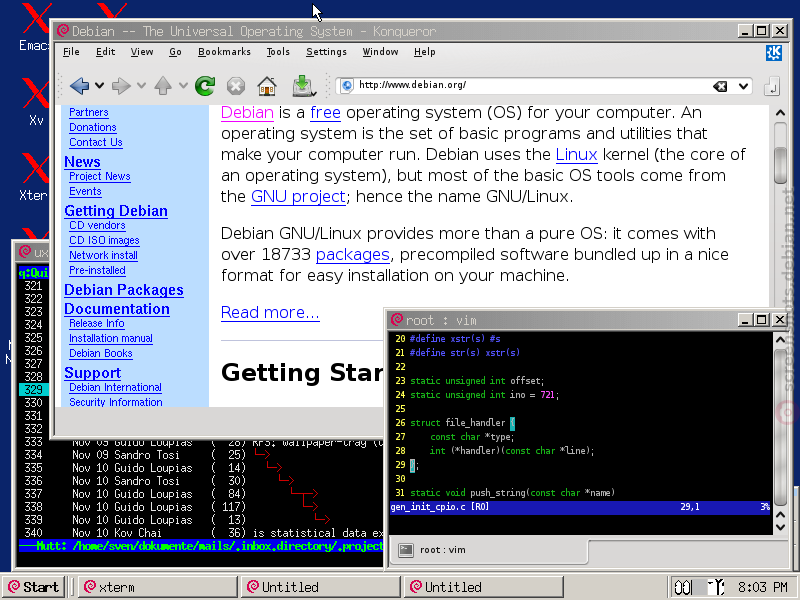Click the terminal icon on the root : vim tab
Screen dimensions: 800x600
pyautogui.click(x=406, y=550)
